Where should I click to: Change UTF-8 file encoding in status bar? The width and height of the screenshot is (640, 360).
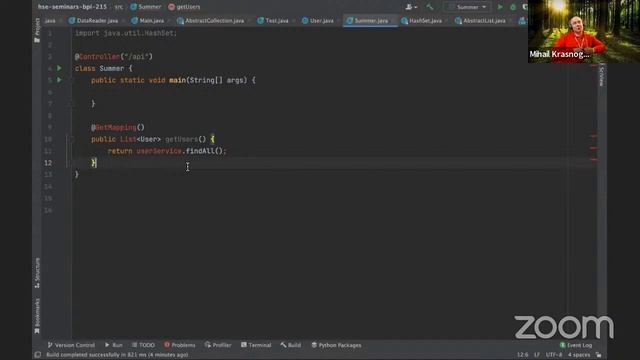[554, 355]
